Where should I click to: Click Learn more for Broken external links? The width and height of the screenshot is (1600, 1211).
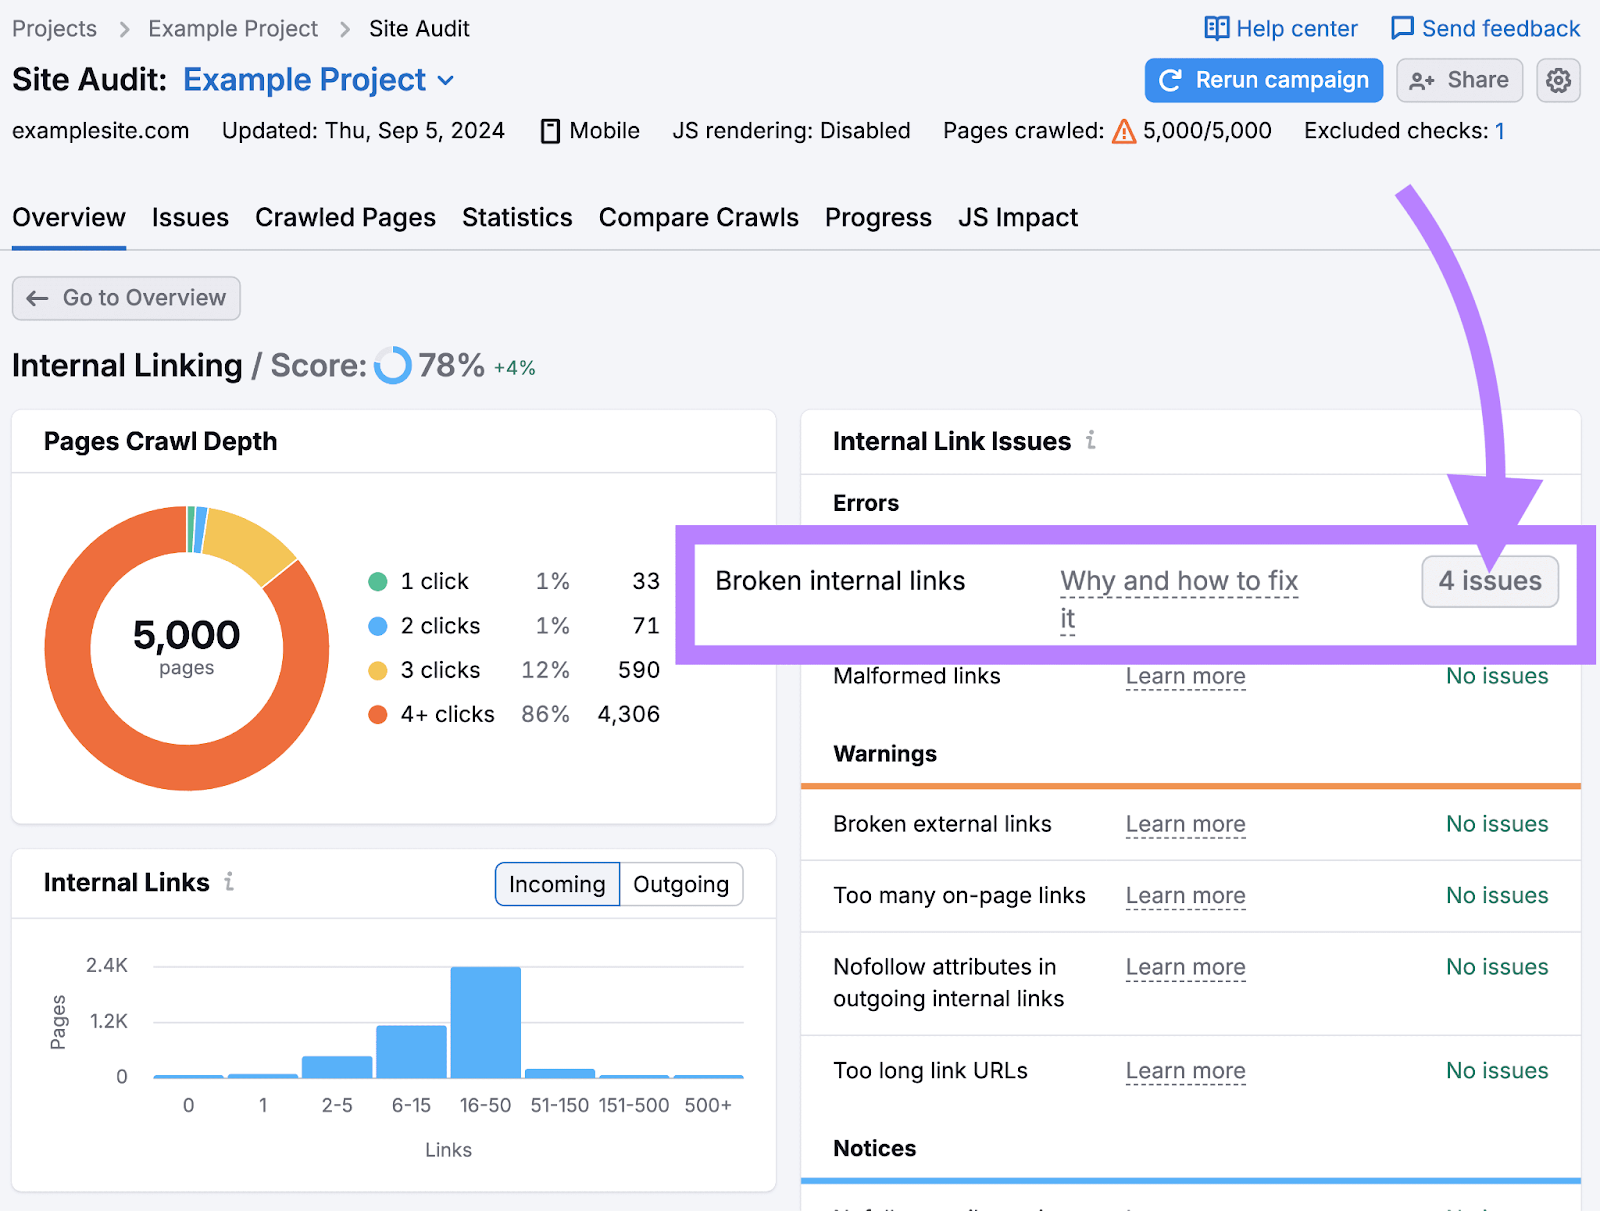point(1185,824)
